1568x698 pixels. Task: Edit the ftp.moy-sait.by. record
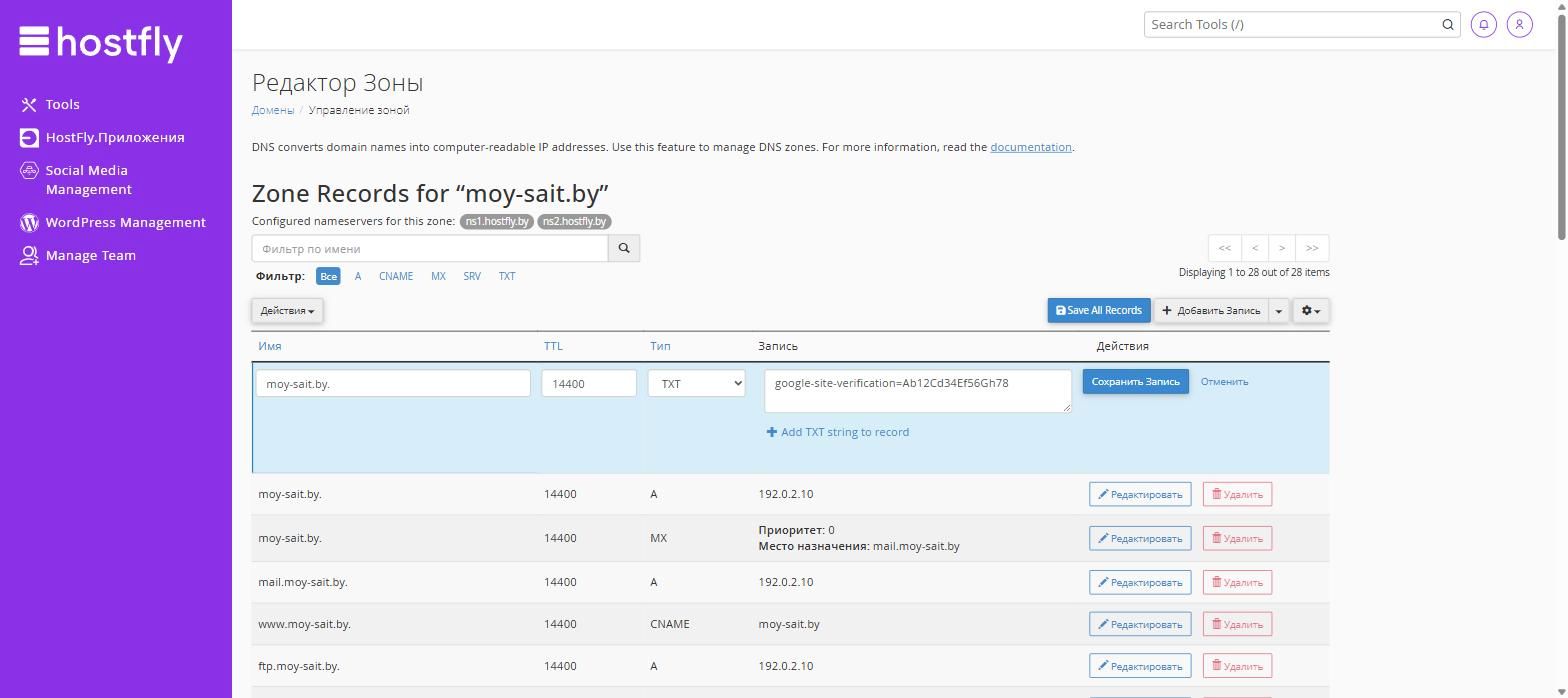(x=1140, y=666)
